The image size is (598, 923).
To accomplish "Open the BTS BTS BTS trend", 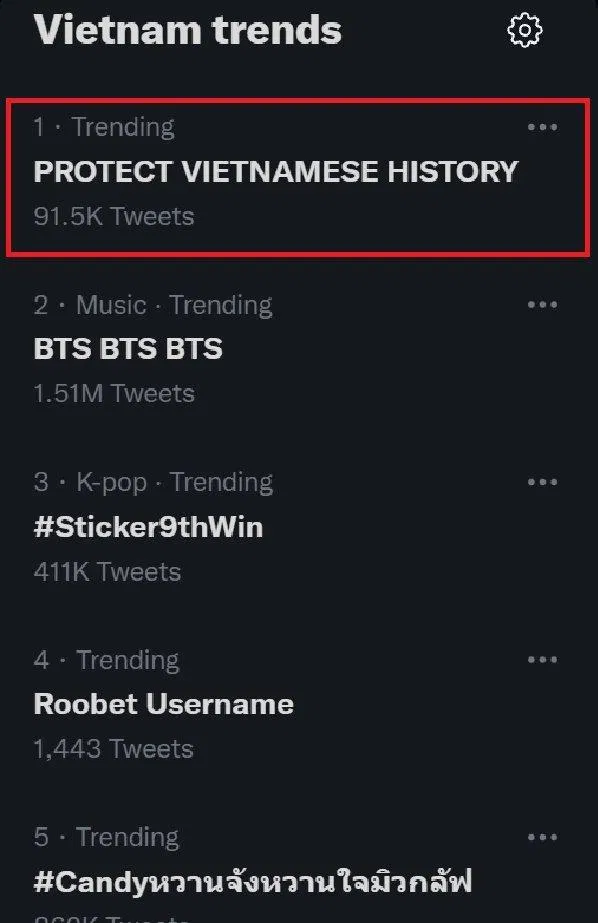I will coord(130,349).
